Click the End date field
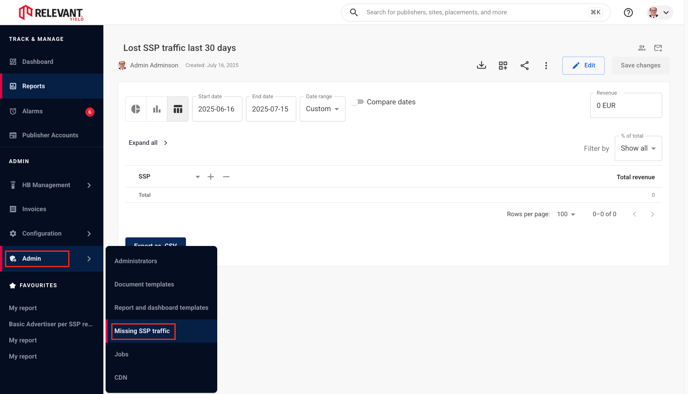This screenshot has width=688, height=394. click(x=271, y=109)
